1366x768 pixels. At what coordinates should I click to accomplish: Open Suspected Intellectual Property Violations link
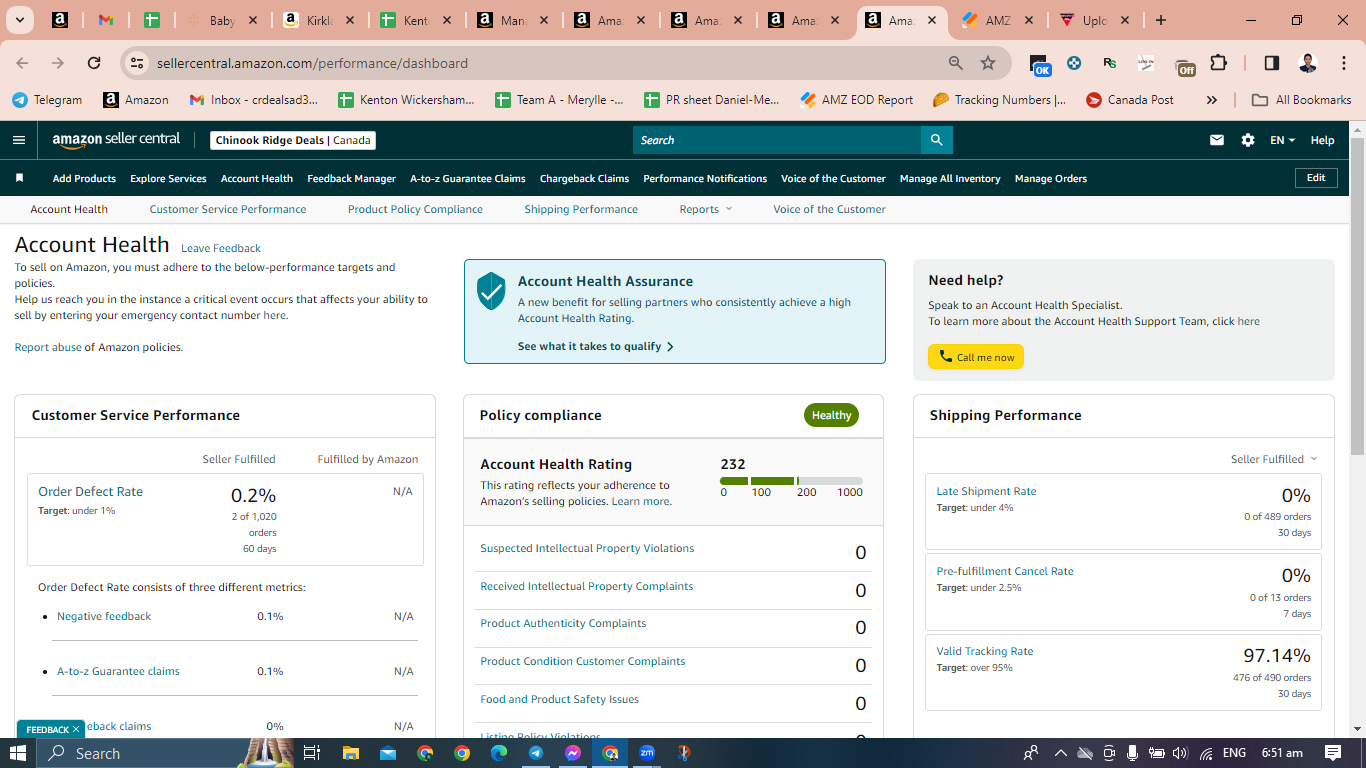[x=587, y=548]
